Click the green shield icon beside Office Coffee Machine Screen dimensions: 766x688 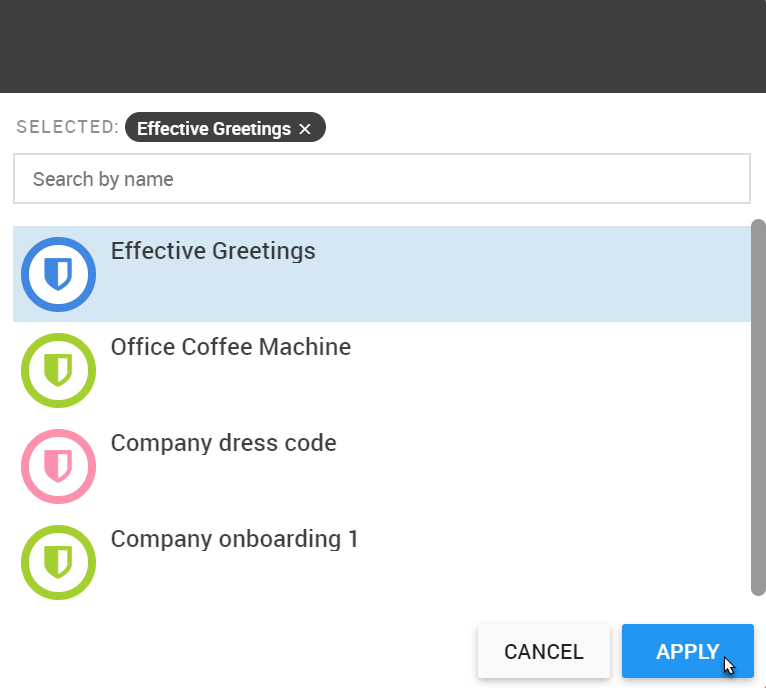pos(58,370)
